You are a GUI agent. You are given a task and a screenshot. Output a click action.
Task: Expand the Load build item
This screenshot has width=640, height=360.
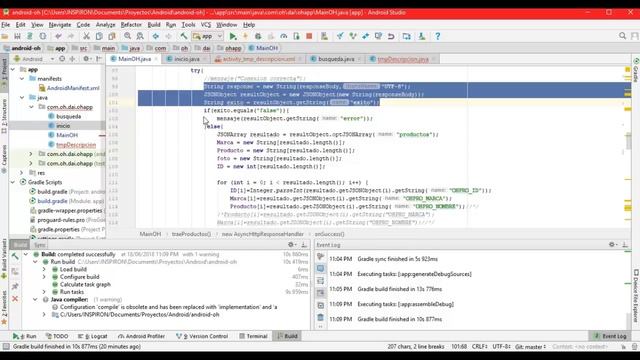(44, 269)
